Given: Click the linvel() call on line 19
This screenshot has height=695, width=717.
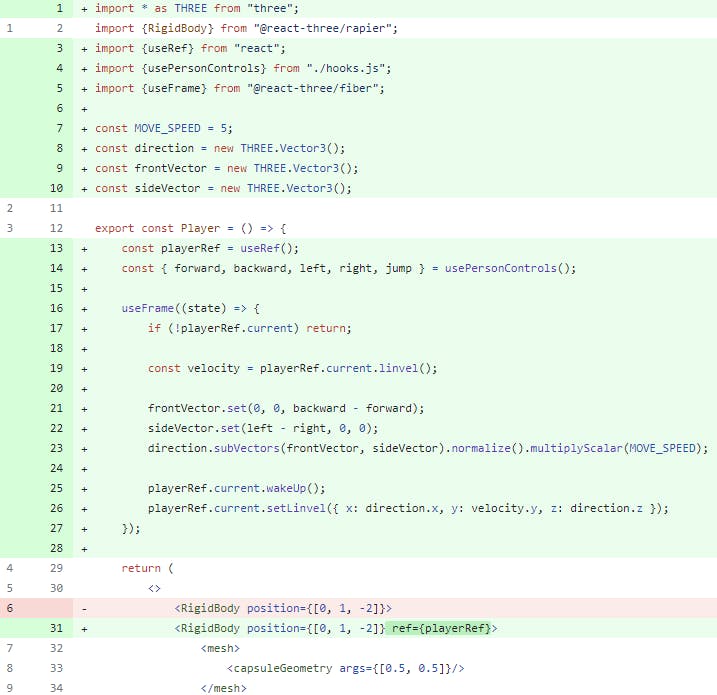Looking at the screenshot, I should click(x=407, y=368).
